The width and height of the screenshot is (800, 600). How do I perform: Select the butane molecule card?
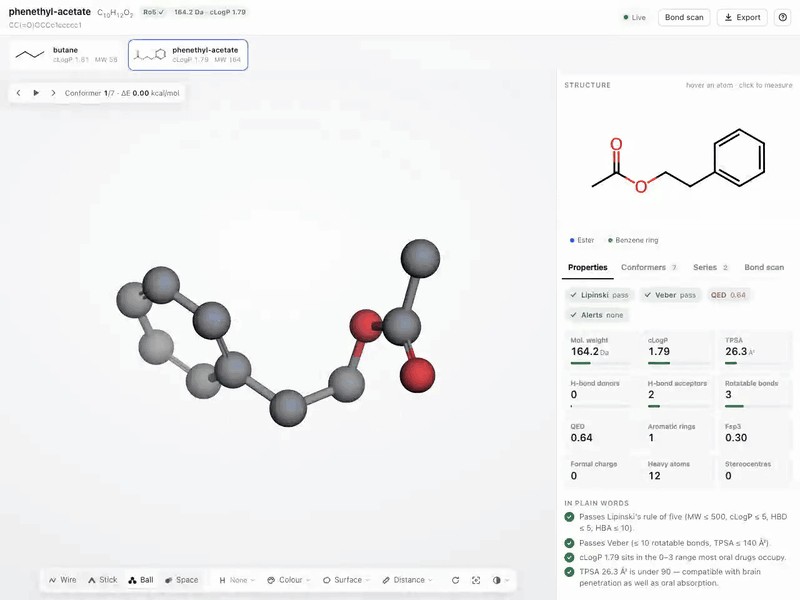[x=66, y=55]
